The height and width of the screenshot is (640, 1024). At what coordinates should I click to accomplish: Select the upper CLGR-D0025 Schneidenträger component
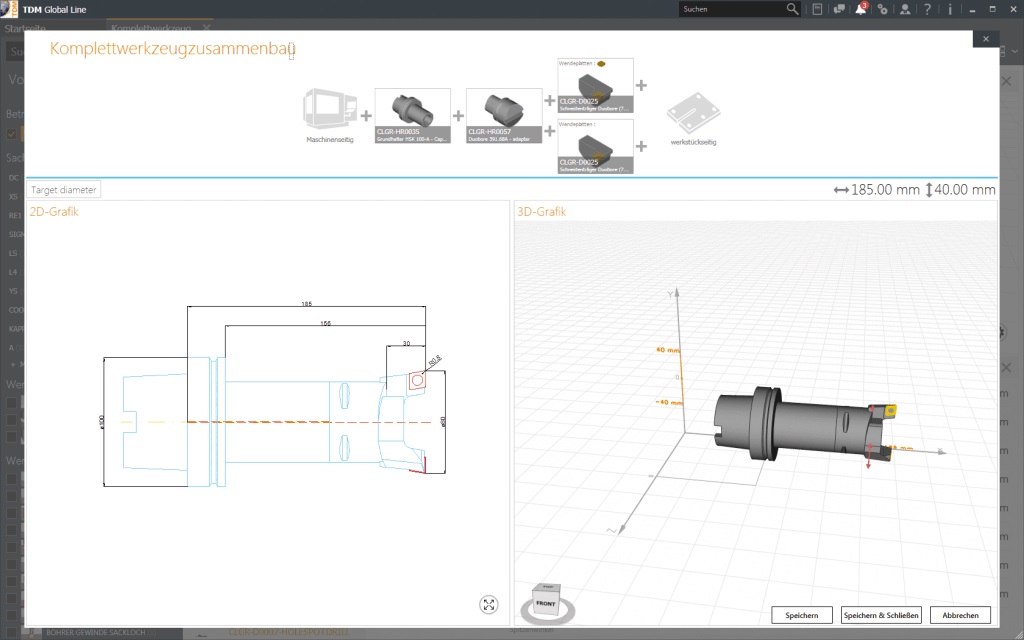coord(596,86)
